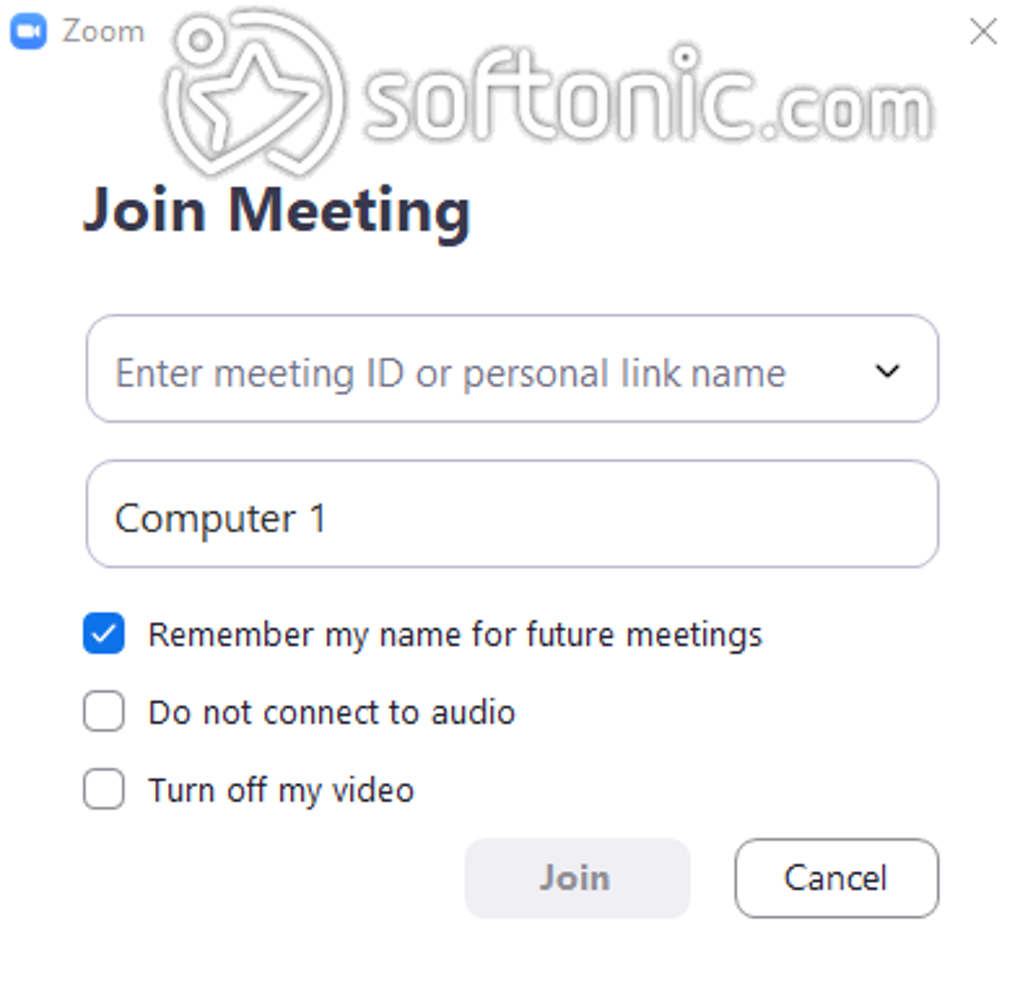Click the placeholder text Enter meeting ID
Viewport: 1020px width, 999px height.
[450, 374]
